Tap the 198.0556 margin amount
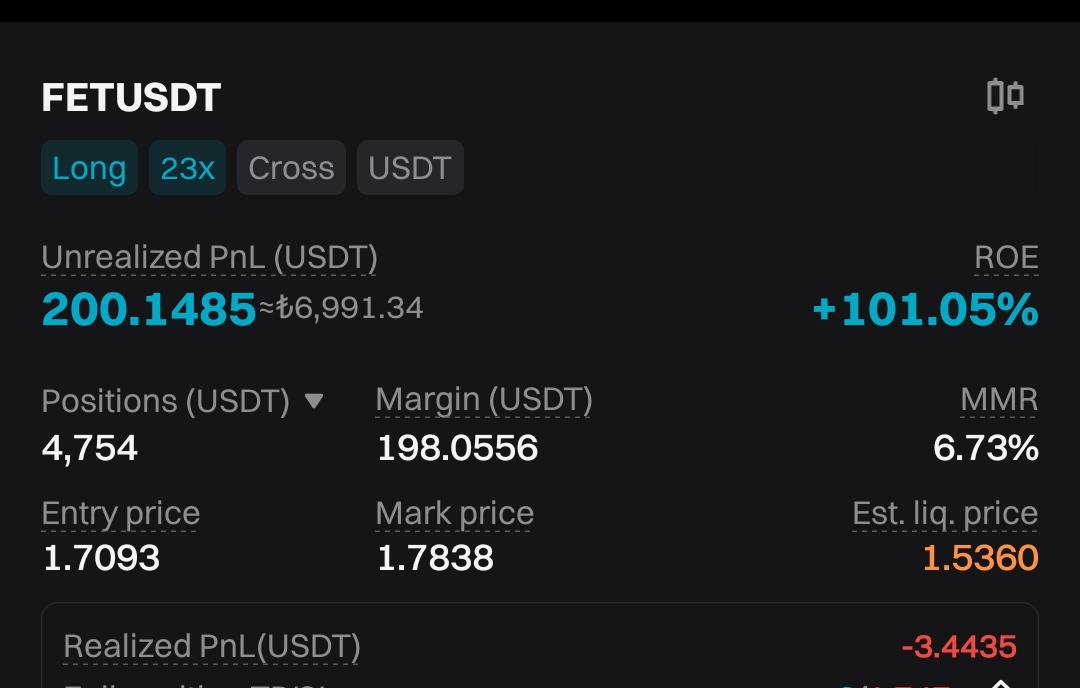 pyautogui.click(x=457, y=448)
